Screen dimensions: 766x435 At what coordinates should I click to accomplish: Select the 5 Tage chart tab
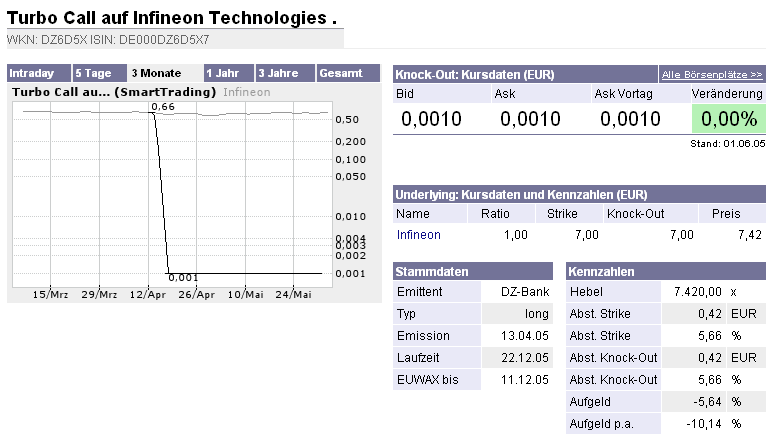[100, 73]
